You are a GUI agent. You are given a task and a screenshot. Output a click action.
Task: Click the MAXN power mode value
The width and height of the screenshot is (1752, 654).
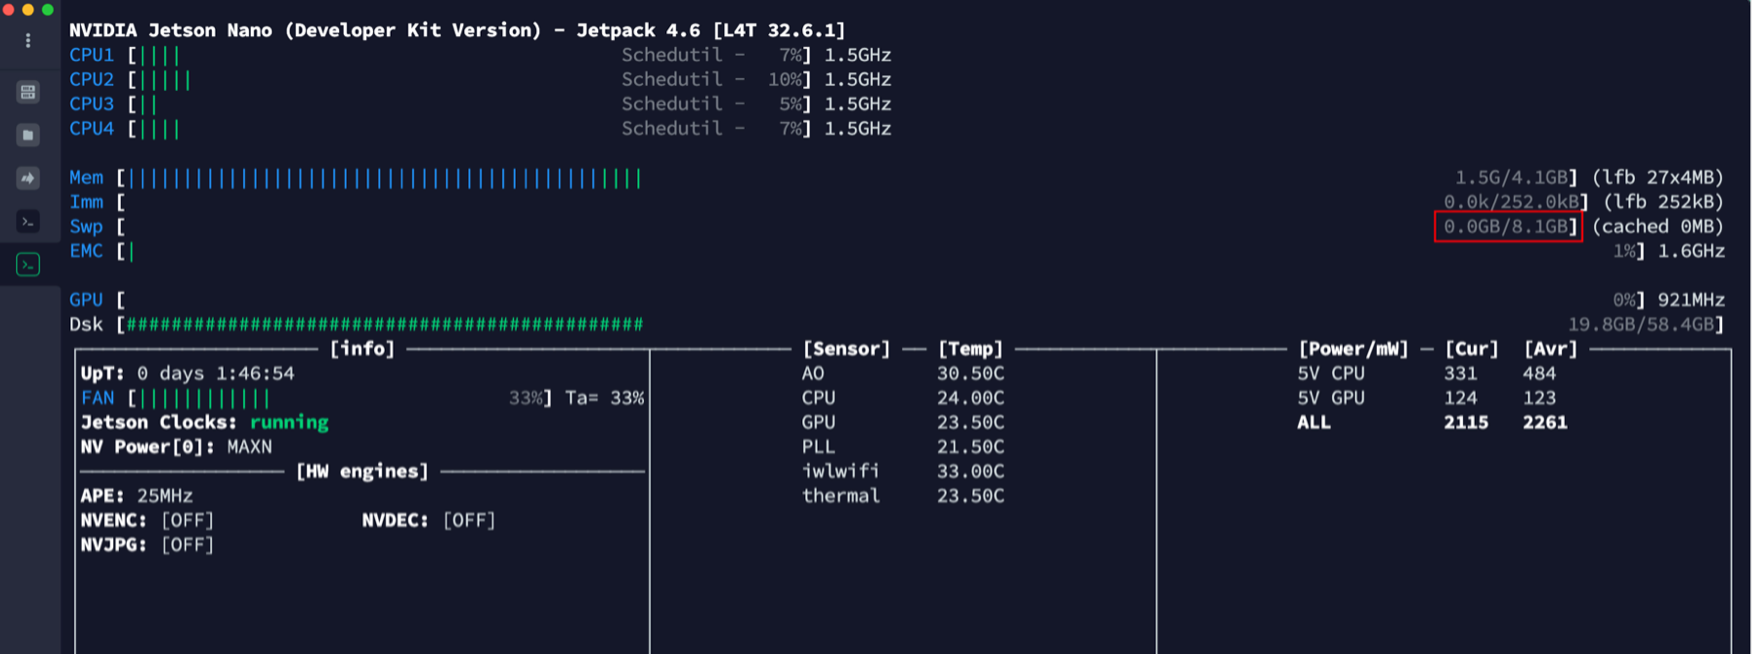(x=249, y=447)
